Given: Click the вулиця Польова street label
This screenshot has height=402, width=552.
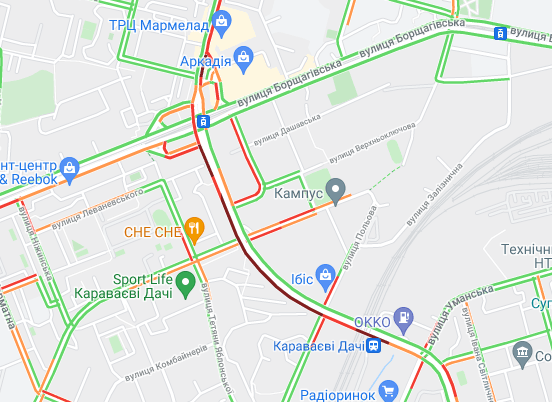Looking at the screenshot, I should tap(359, 238).
